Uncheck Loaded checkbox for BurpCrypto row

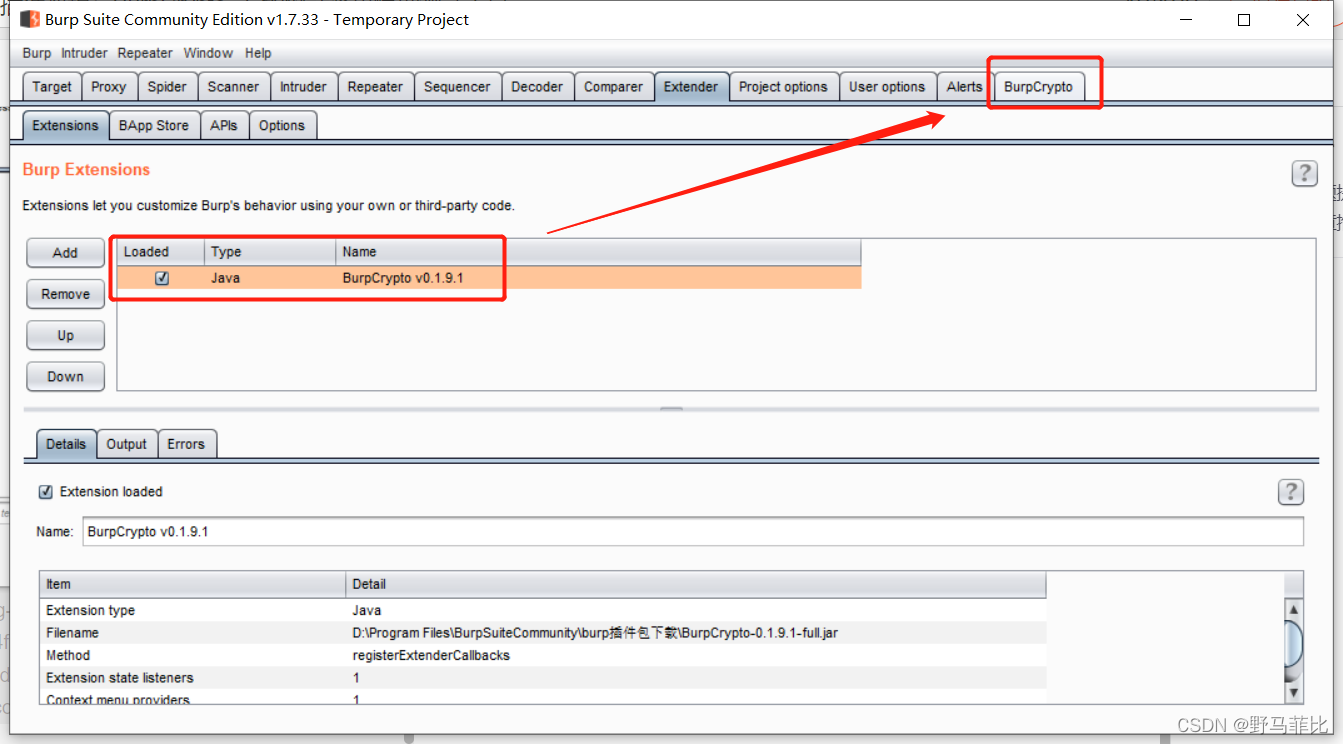(162, 279)
